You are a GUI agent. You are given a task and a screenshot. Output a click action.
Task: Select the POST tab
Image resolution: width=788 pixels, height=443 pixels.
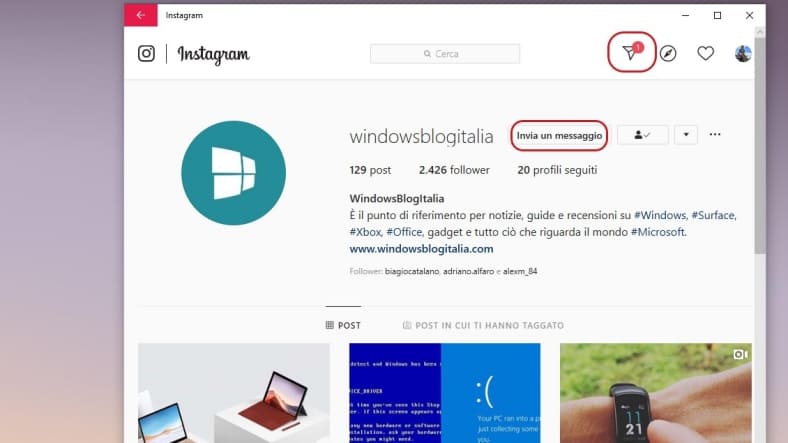(x=343, y=325)
